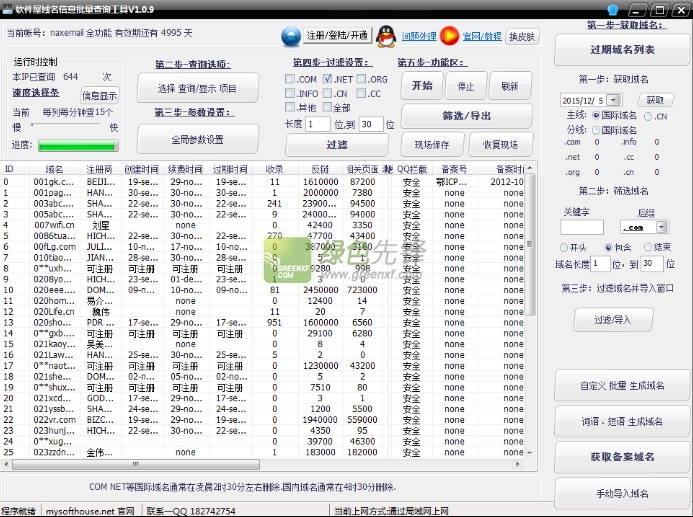Viewport: 693px width, 517px height.
Task: Click the filter 长度 minimum field
Action: (318, 124)
